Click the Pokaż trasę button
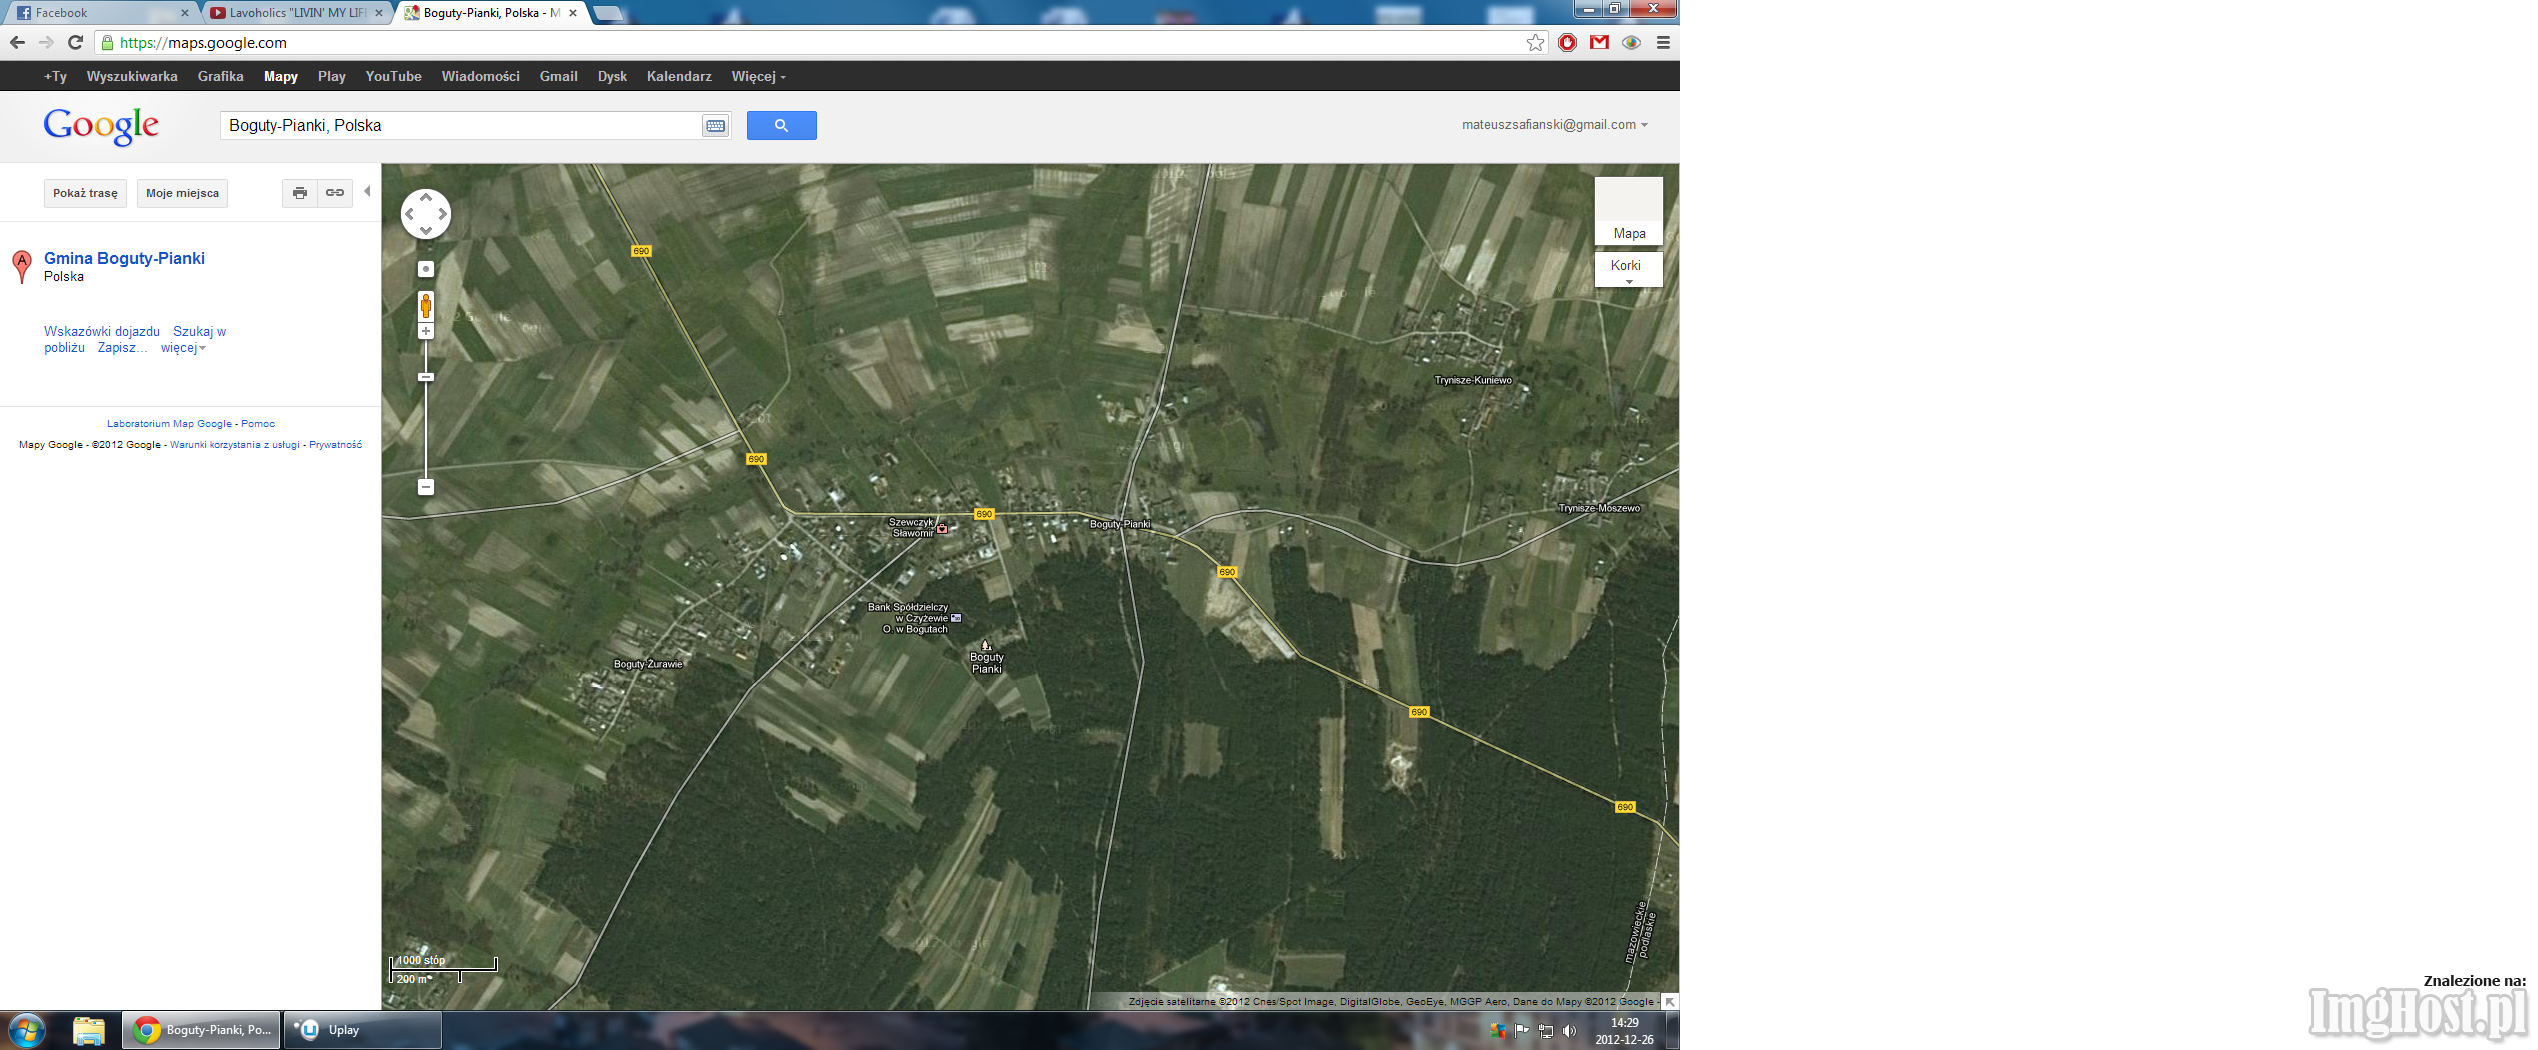This screenshot has height=1050, width=2538. point(85,193)
